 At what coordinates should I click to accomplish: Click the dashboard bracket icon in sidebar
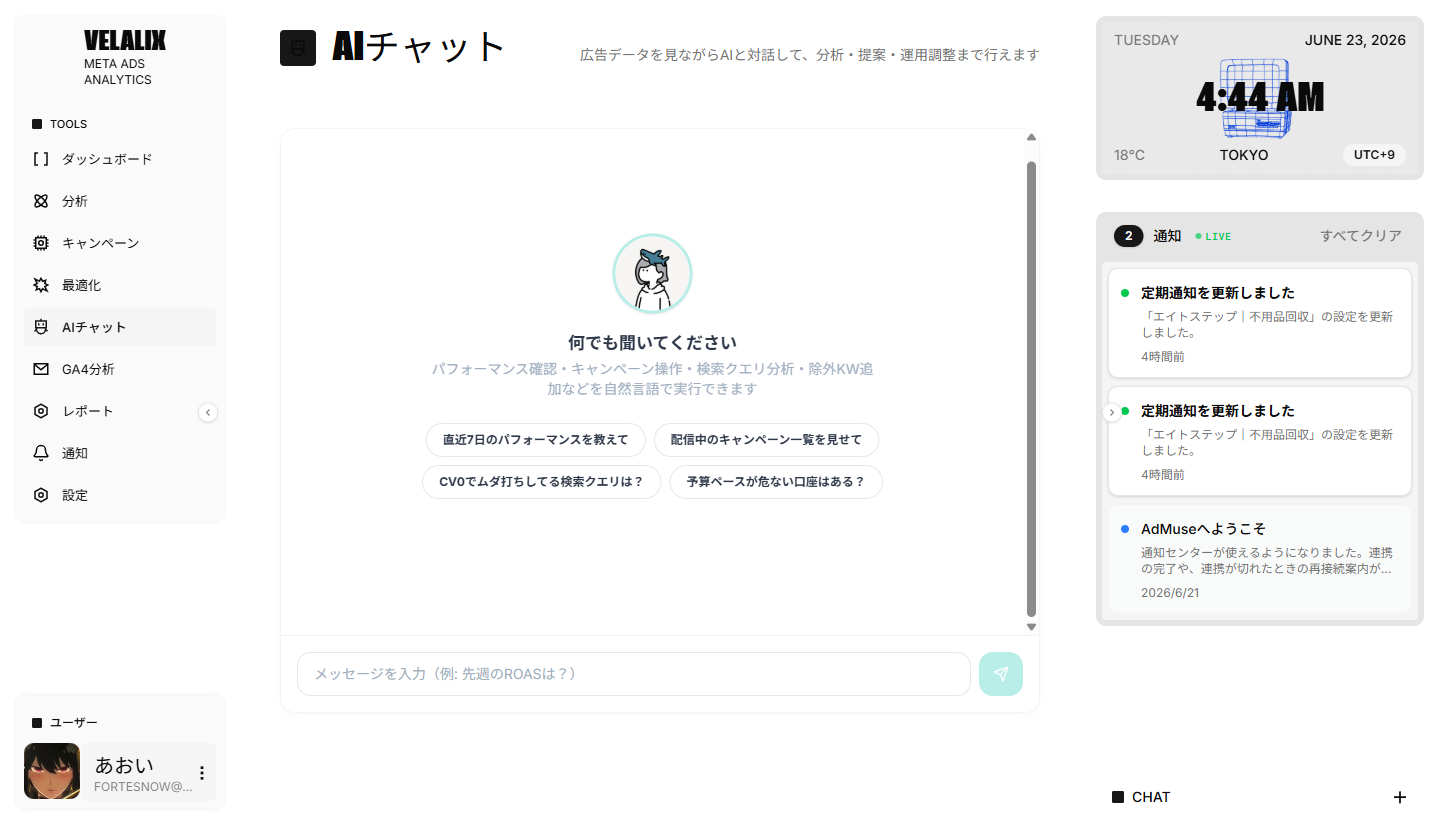[x=41, y=159]
